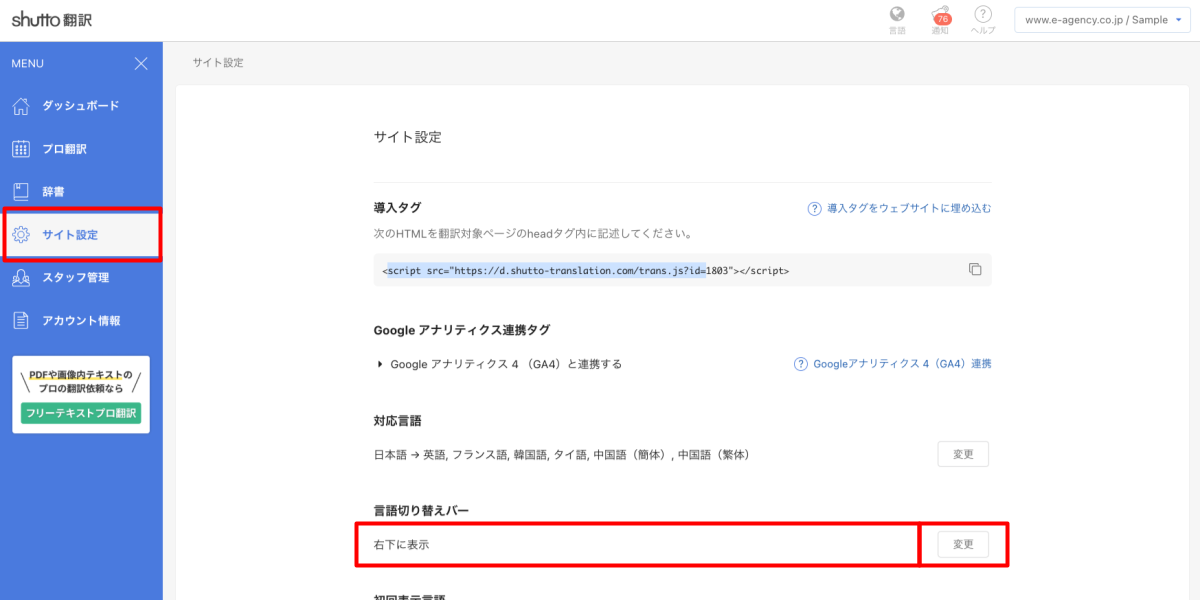Click 変更 button for 対応言語
1200x600 pixels.
pos(963,454)
